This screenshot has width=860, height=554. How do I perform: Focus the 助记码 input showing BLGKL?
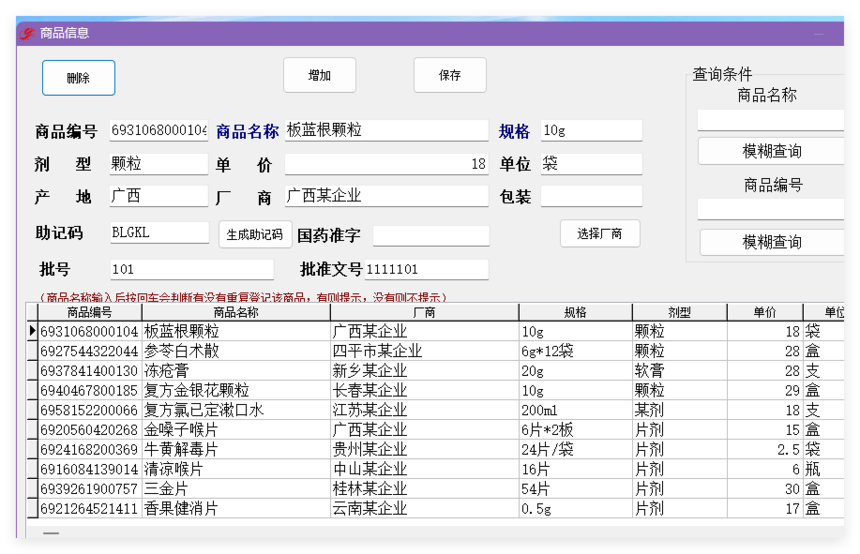click(x=159, y=233)
